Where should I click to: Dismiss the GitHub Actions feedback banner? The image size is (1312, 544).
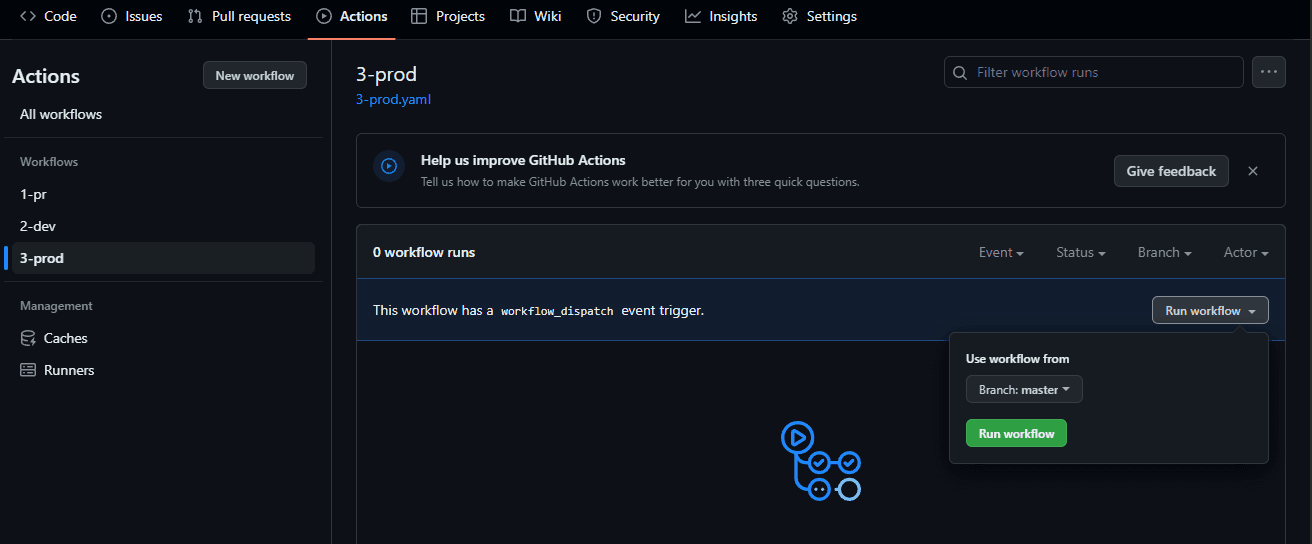(1253, 171)
